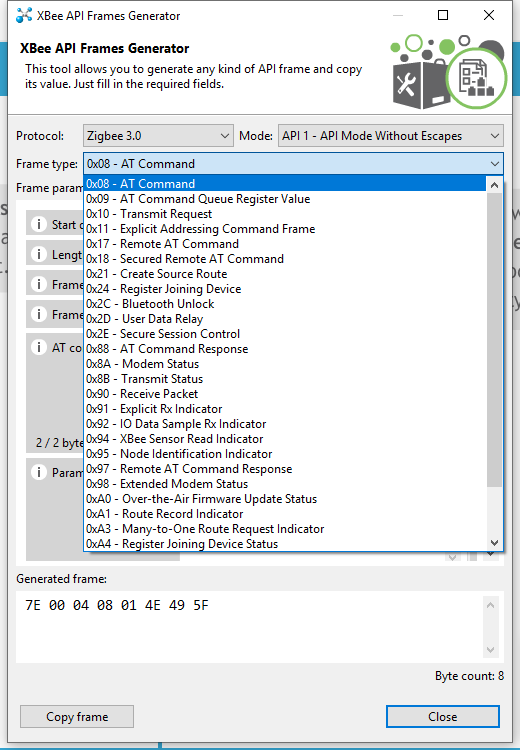Select 0x92 - IO Data Sample Rx Indicator
This screenshot has height=750, width=520.
pos(285,424)
